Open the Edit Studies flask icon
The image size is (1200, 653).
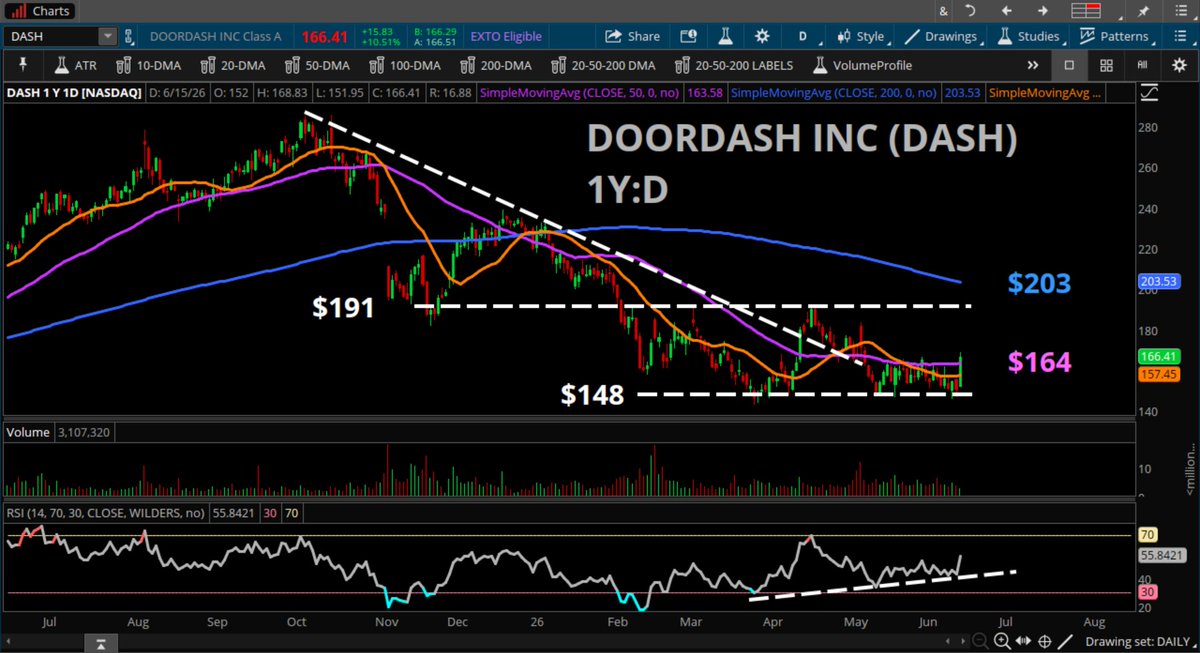(726, 36)
